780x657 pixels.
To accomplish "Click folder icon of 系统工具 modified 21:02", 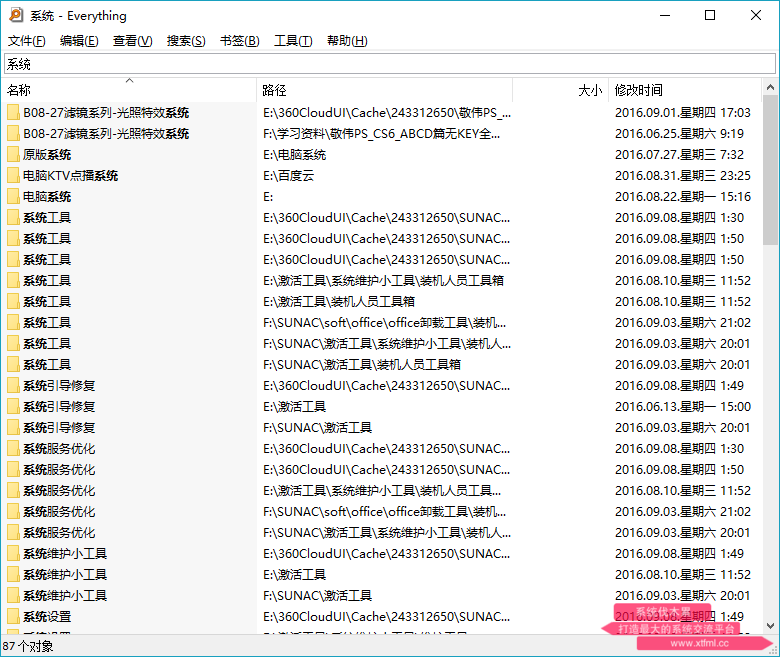I will pos(13,322).
